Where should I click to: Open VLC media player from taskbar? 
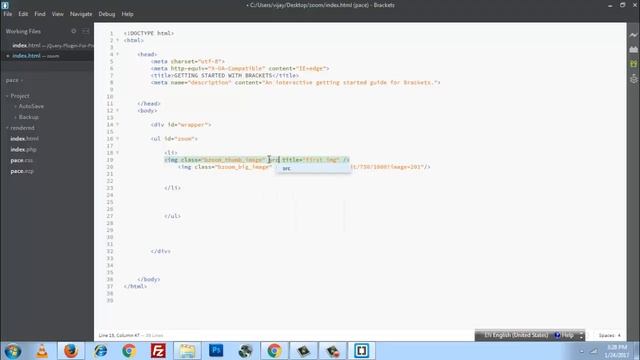[42, 351]
